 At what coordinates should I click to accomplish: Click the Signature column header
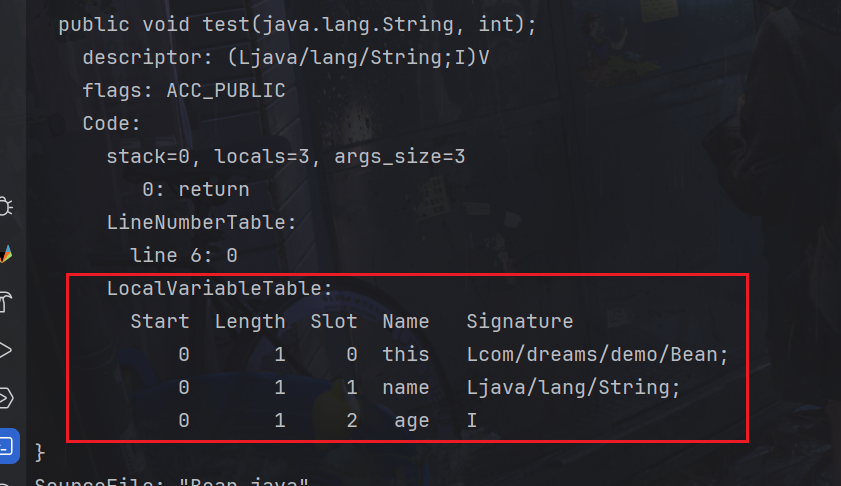point(519,321)
